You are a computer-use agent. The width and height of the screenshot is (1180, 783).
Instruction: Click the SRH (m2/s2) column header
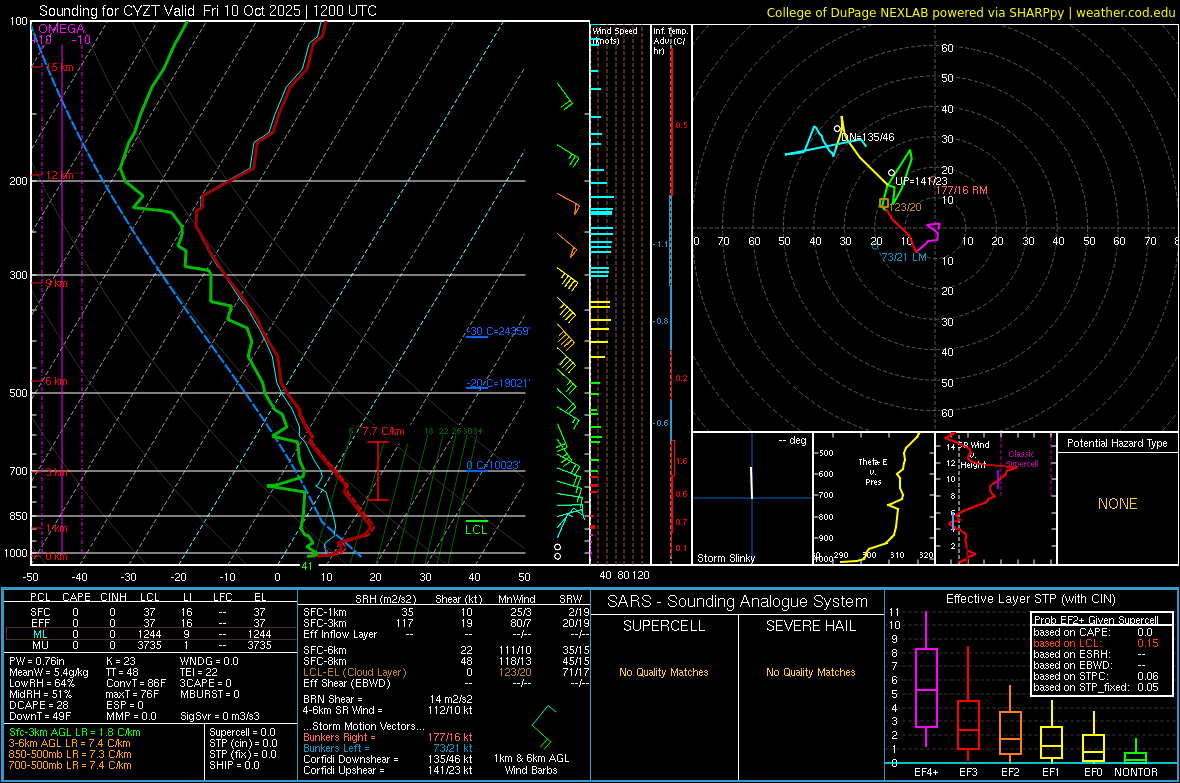pos(385,599)
